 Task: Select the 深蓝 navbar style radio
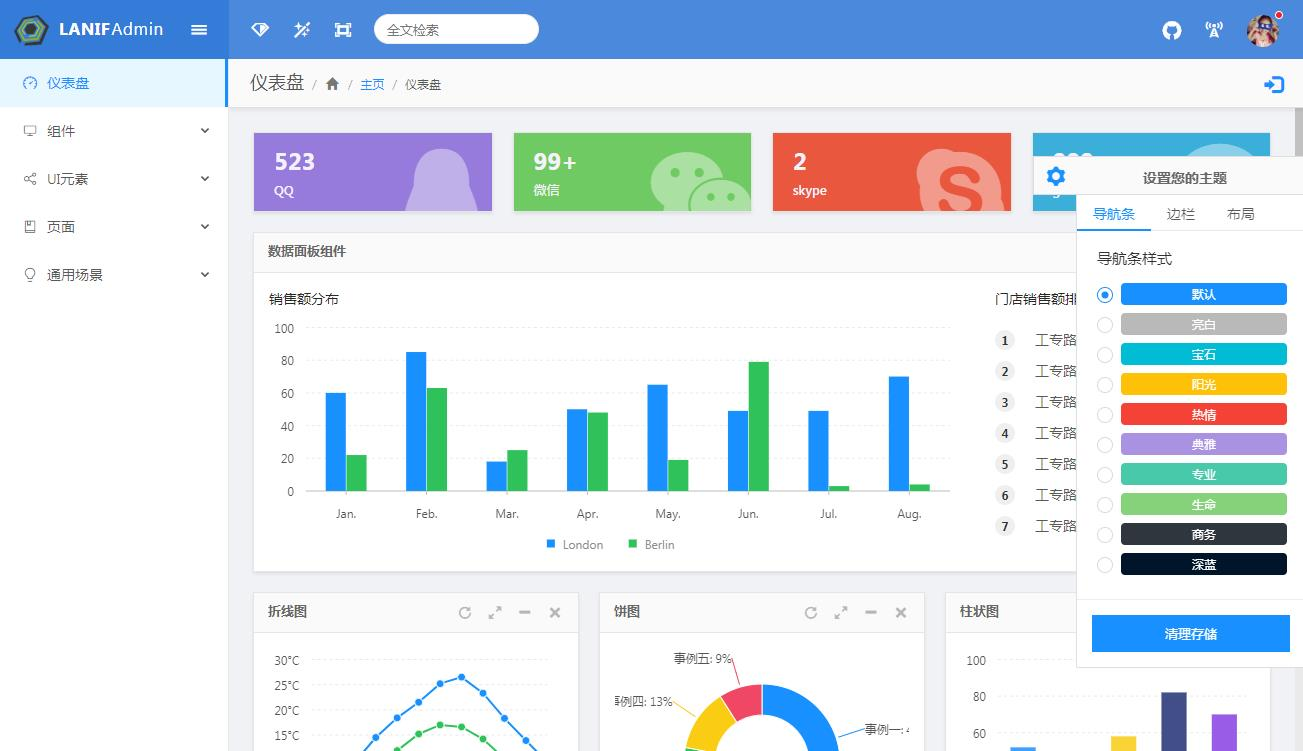1105,565
